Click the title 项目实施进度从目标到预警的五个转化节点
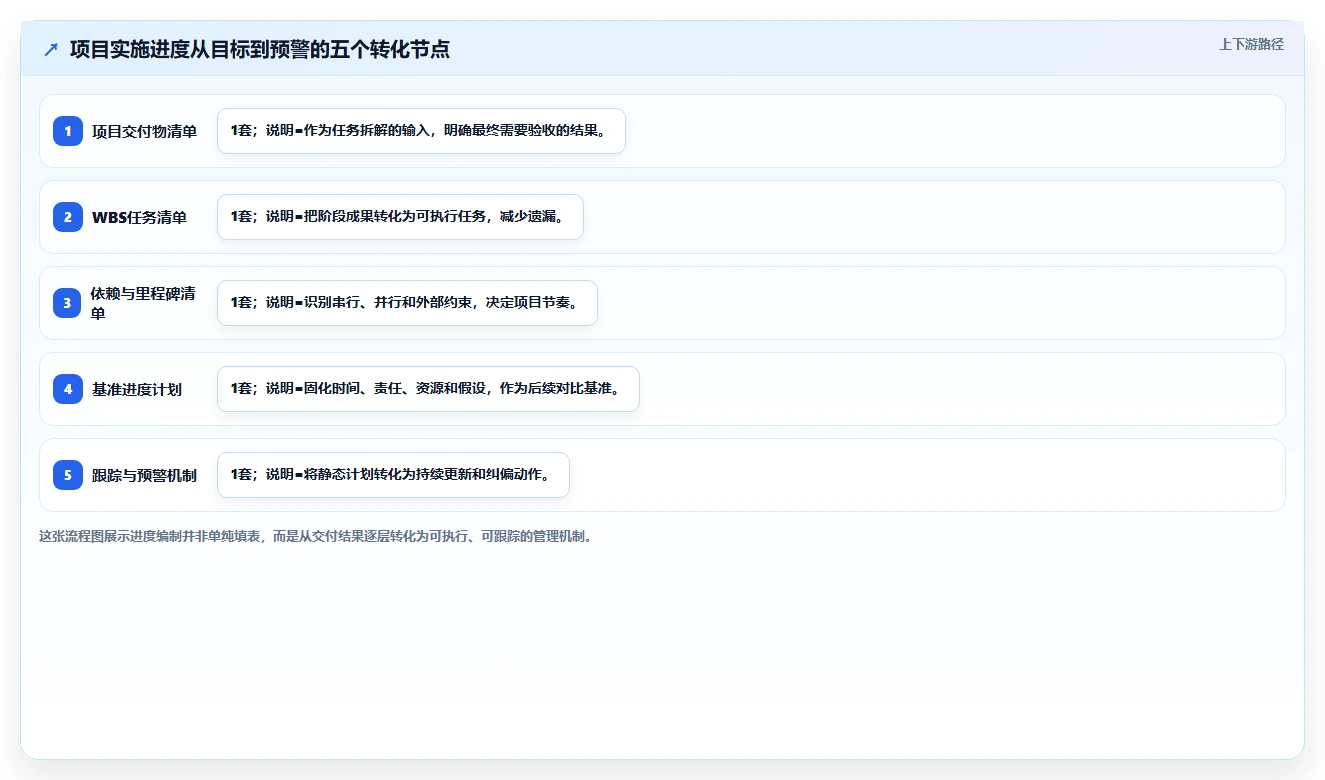The height and width of the screenshot is (780, 1325). [260, 49]
